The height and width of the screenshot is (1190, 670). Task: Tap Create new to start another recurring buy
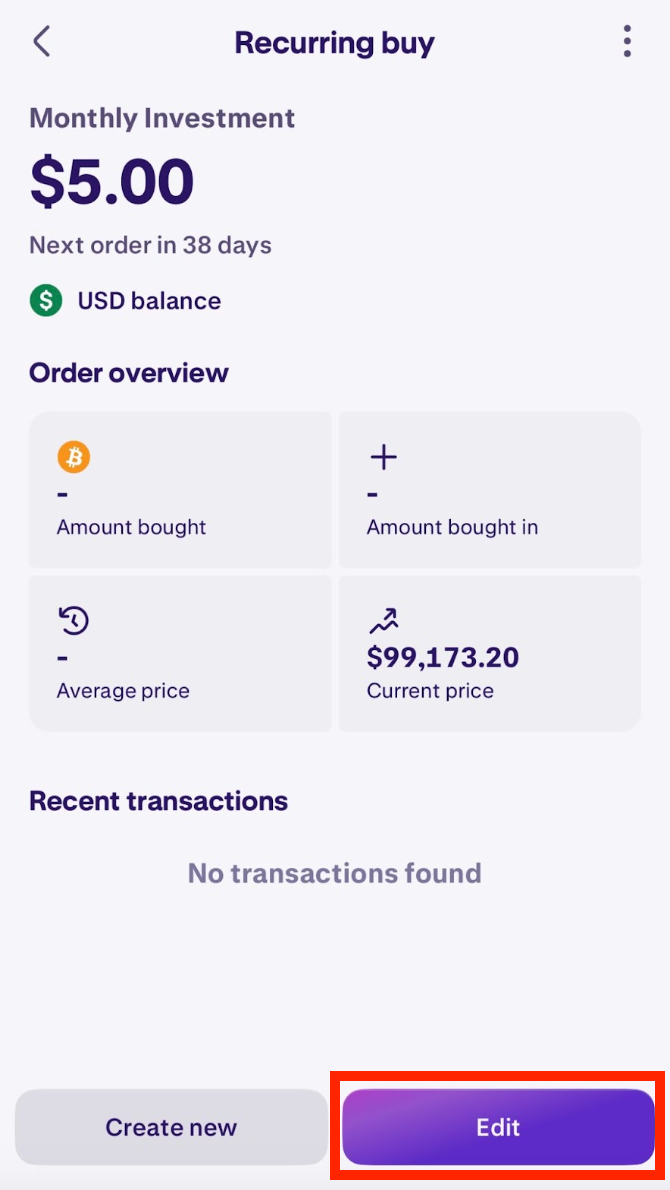171,1127
